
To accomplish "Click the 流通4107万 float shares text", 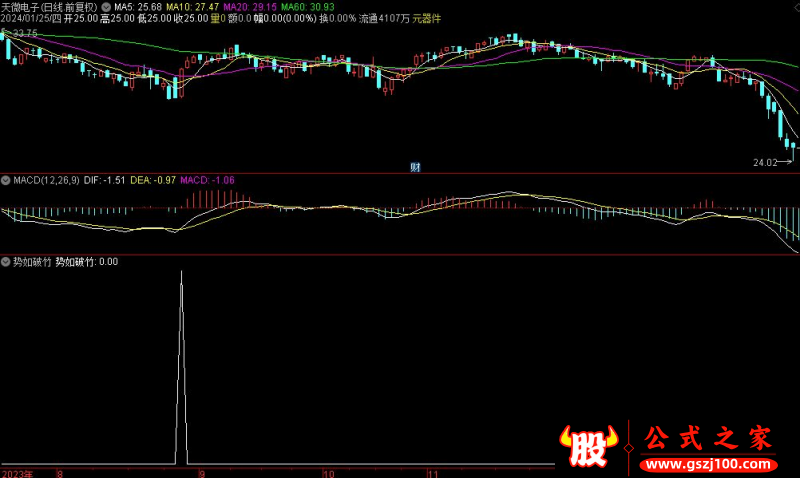I will click(x=384, y=18).
